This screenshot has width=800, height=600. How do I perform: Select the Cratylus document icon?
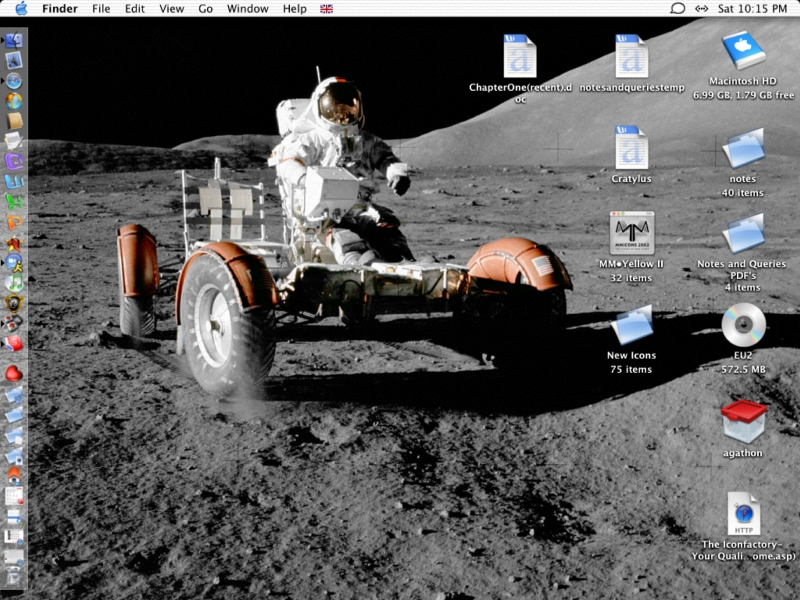(631, 148)
